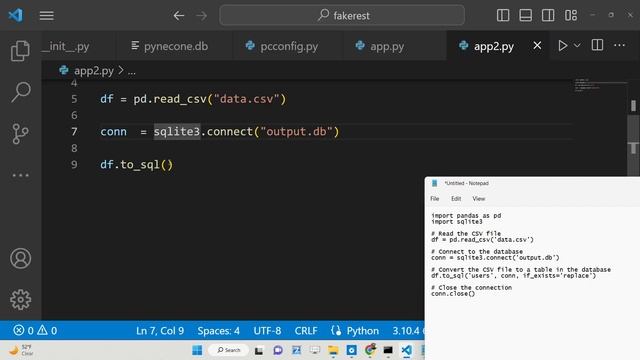Viewport: 640px width, 360px height.
Task: Open the terminal icon on the taskbar
Action: [x=388, y=350]
